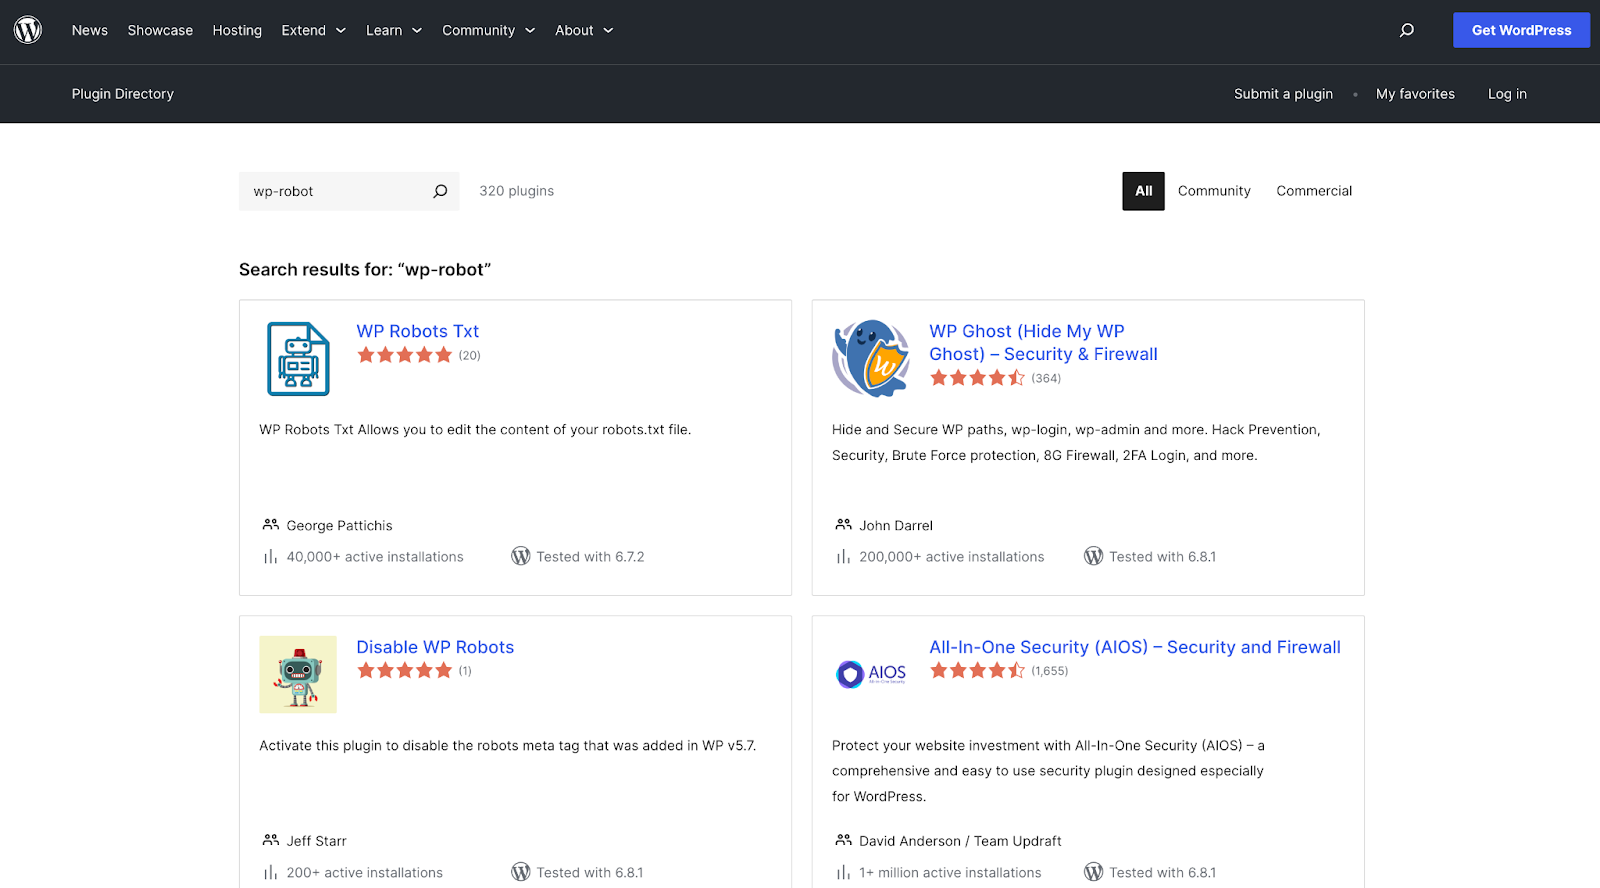
Task: Click the John Darrel author name
Action: coord(896,526)
